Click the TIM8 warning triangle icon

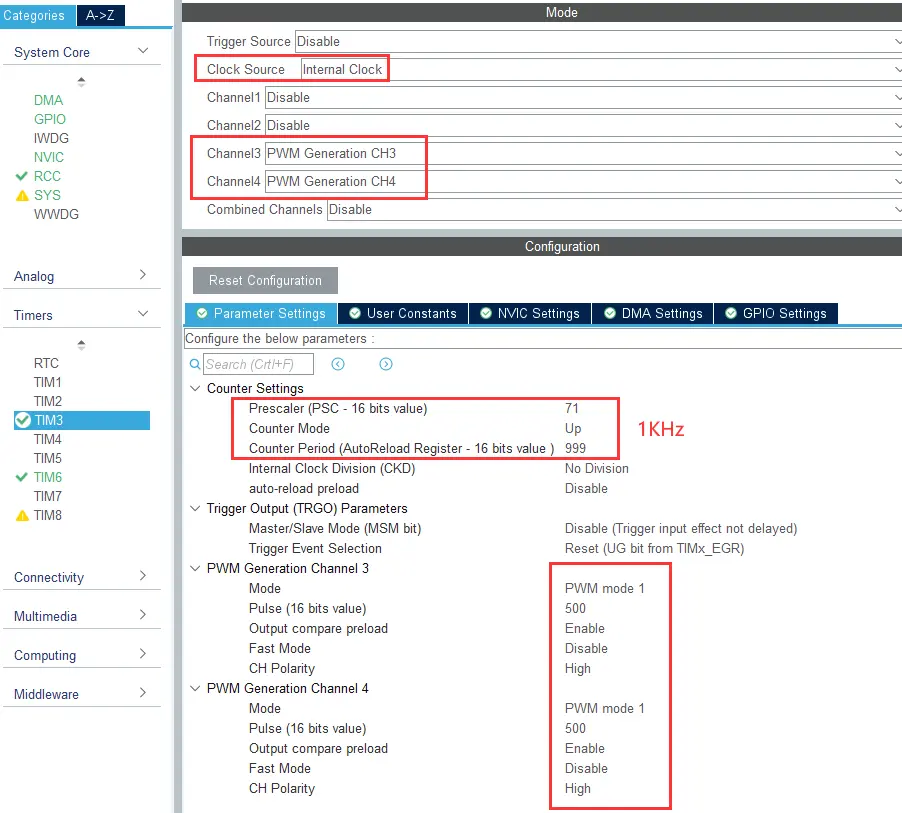coord(22,516)
